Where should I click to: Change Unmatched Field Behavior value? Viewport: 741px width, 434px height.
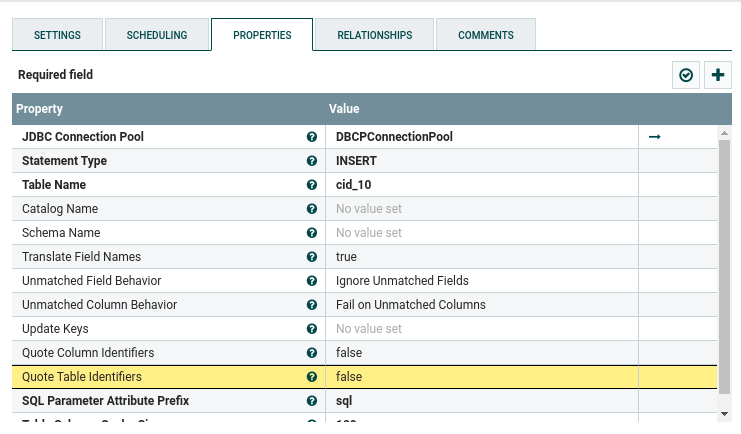(x=480, y=281)
